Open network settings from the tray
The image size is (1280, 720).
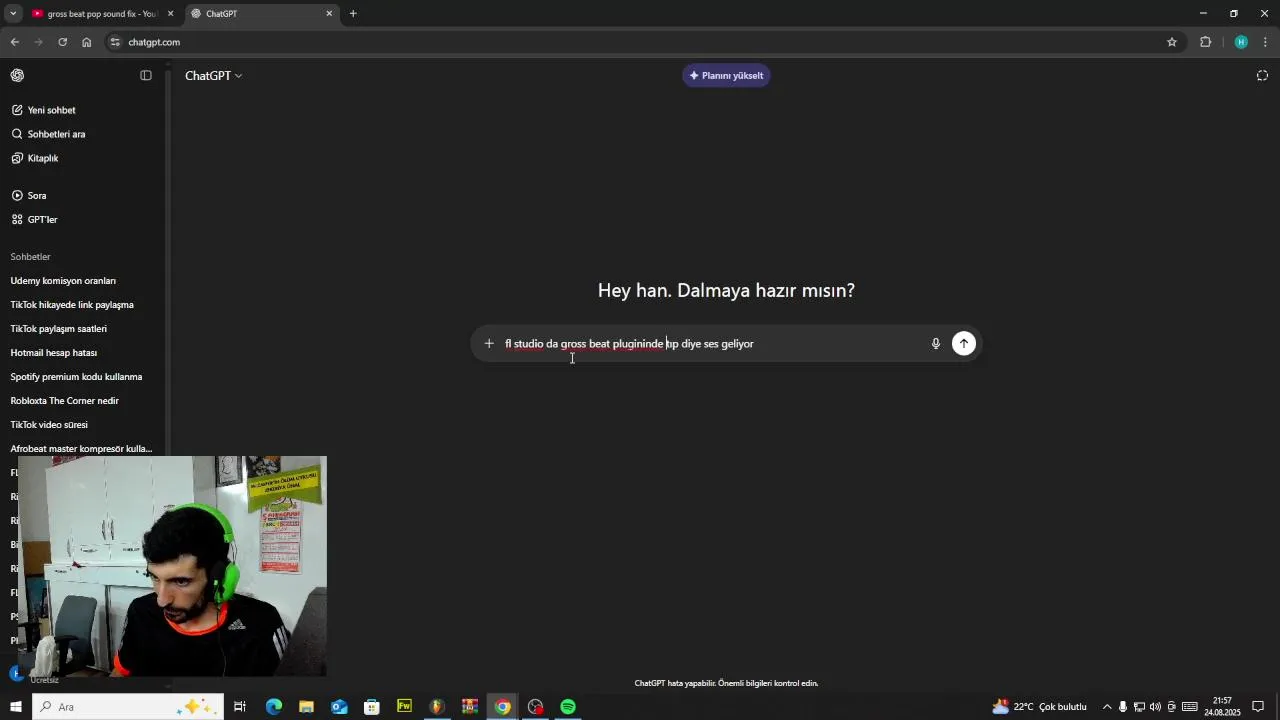pyautogui.click(x=1139, y=707)
